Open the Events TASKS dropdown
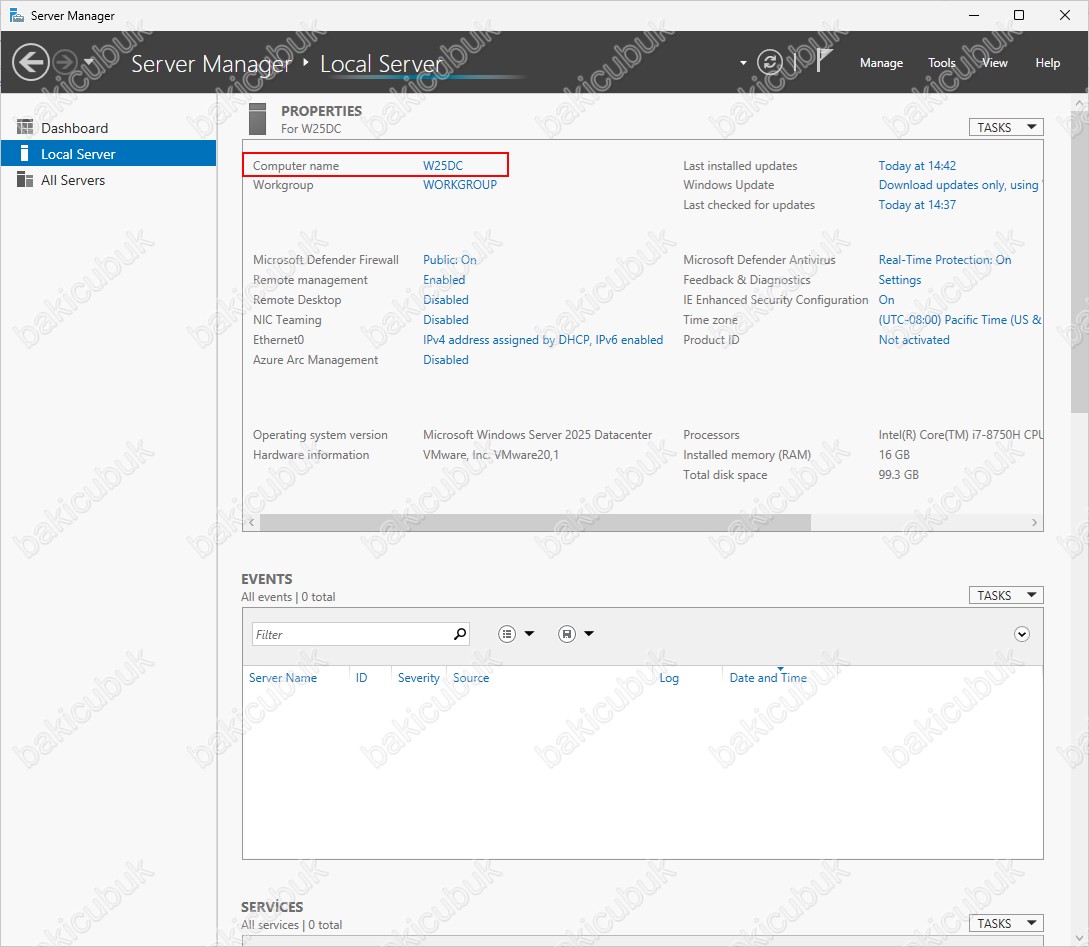 [1006, 595]
